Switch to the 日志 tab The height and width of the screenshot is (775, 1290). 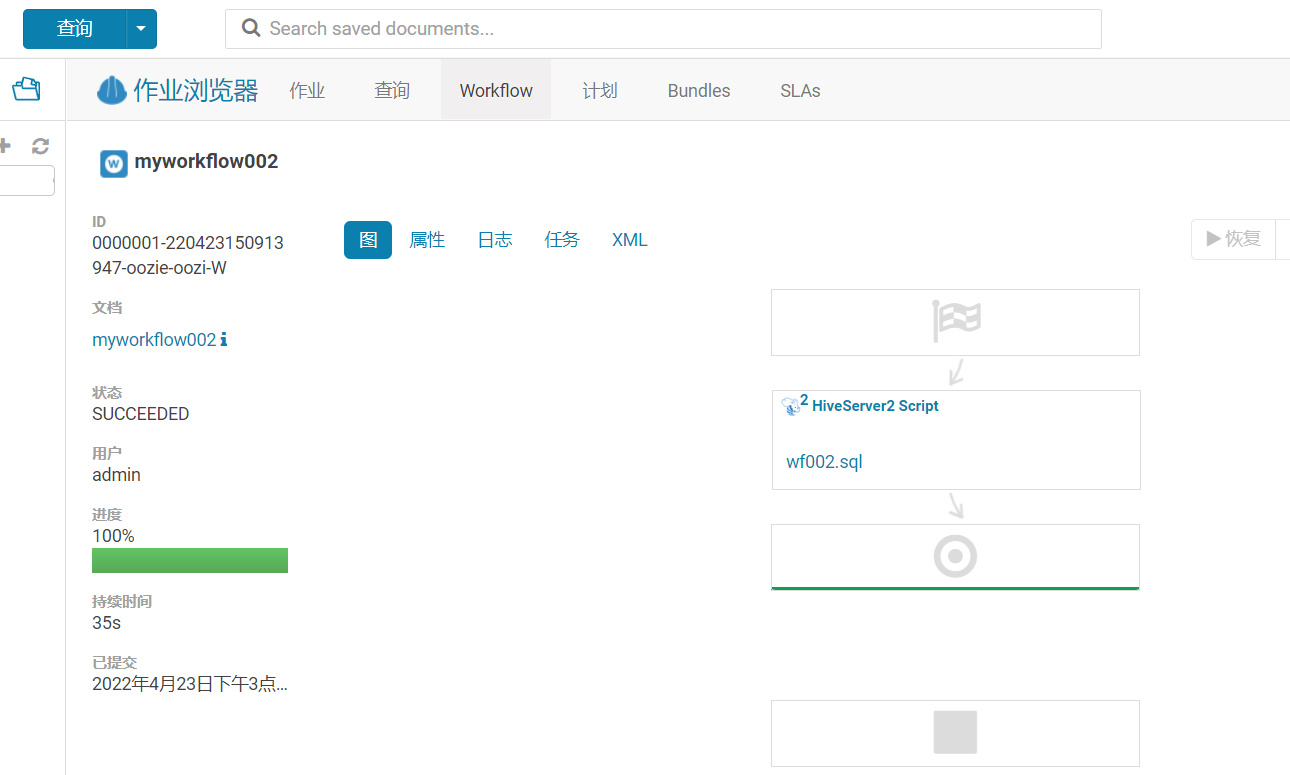tap(495, 240)
